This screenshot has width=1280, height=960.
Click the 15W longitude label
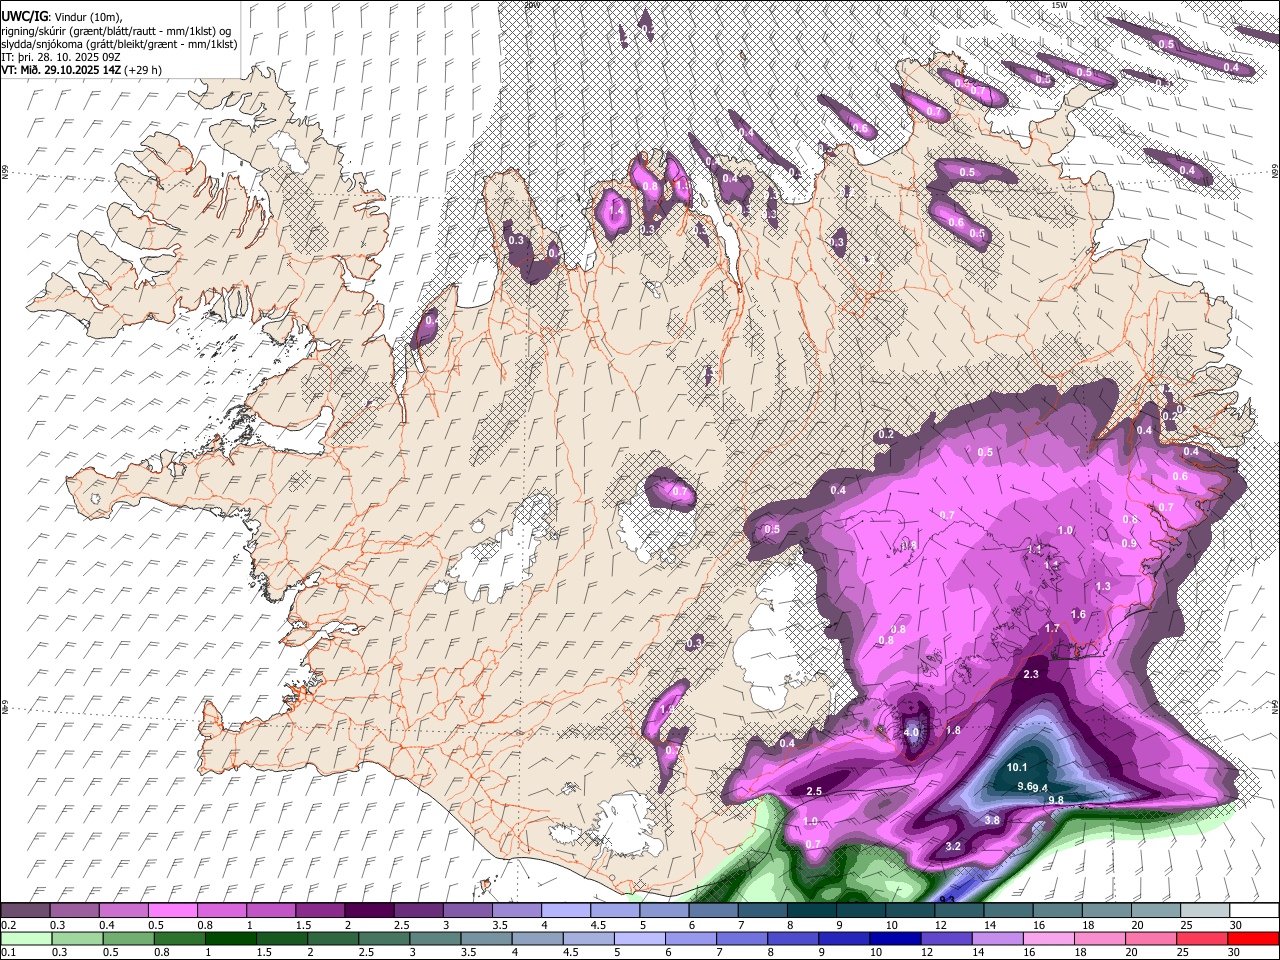[x=1059, y=5]
